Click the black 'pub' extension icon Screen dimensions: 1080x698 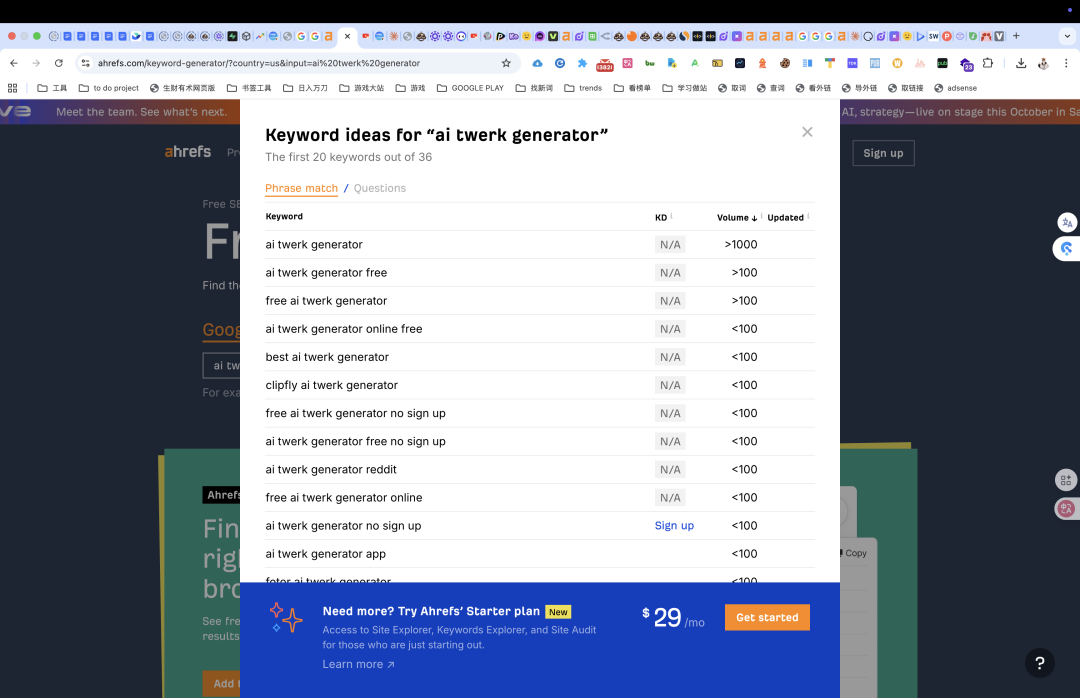click(x=942, y=63)
